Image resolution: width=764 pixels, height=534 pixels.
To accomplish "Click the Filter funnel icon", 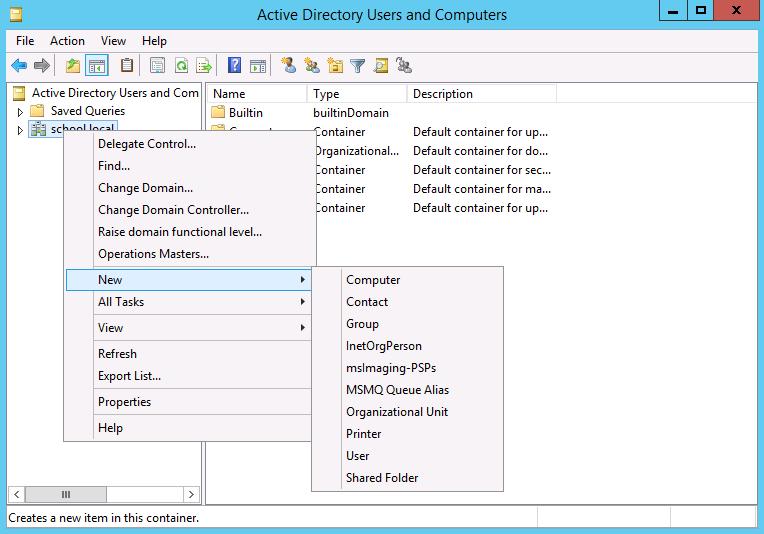I will (358, 65).
